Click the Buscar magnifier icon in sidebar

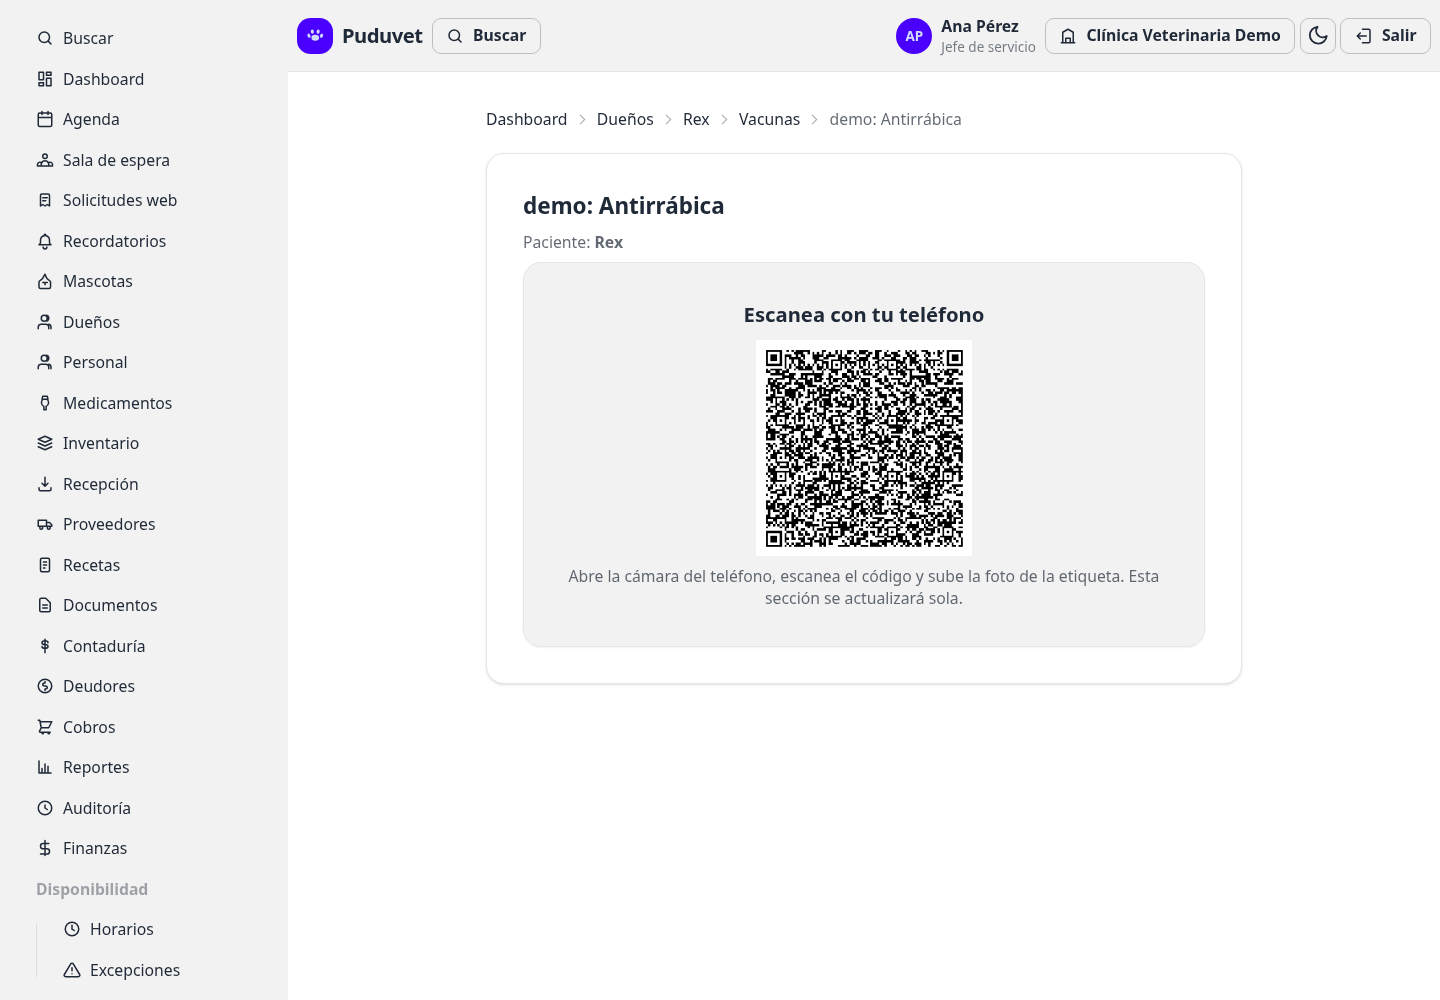(45, 38)
